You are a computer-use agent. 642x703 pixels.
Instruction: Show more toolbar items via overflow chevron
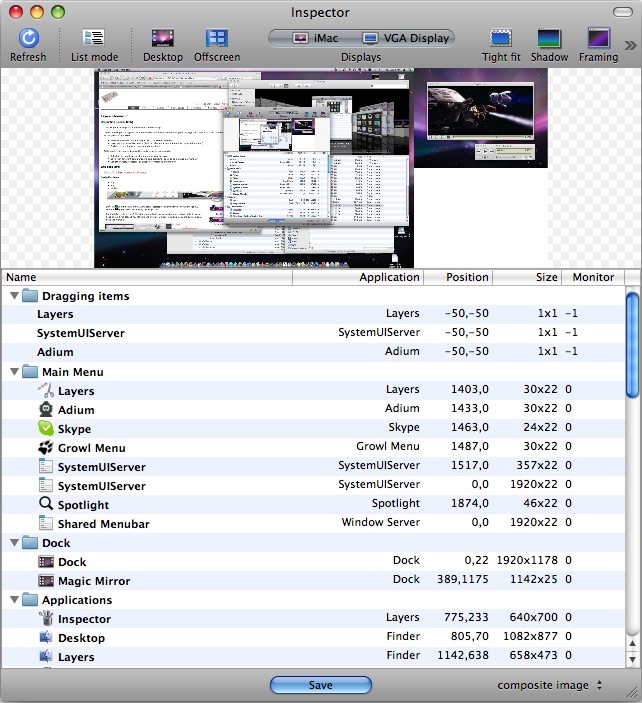pos(630,45)
